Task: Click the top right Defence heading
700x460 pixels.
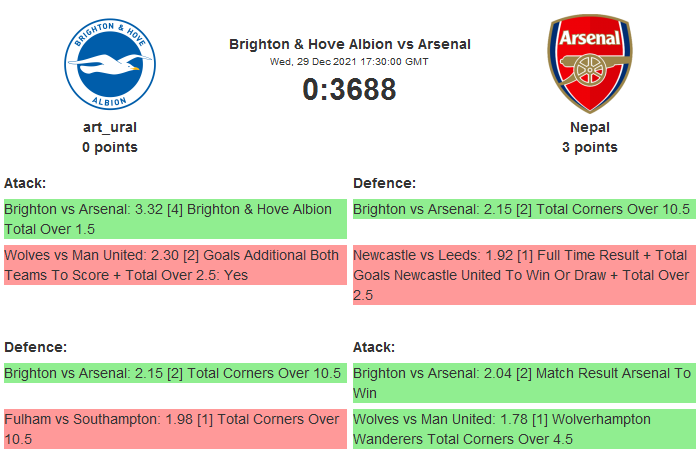Action: pos(384,183)
